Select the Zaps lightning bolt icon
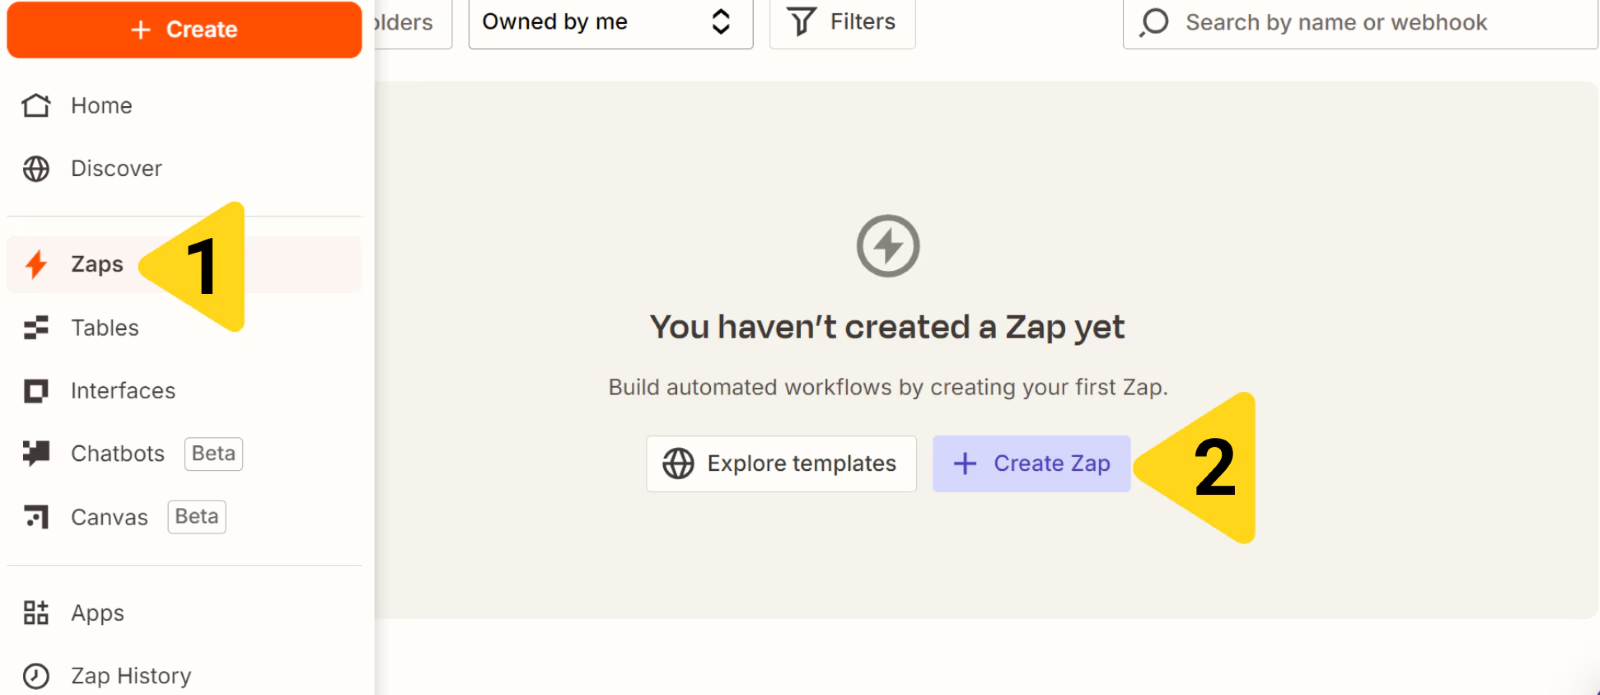This screenshot has height=695, width=1600. coord(36,264)
